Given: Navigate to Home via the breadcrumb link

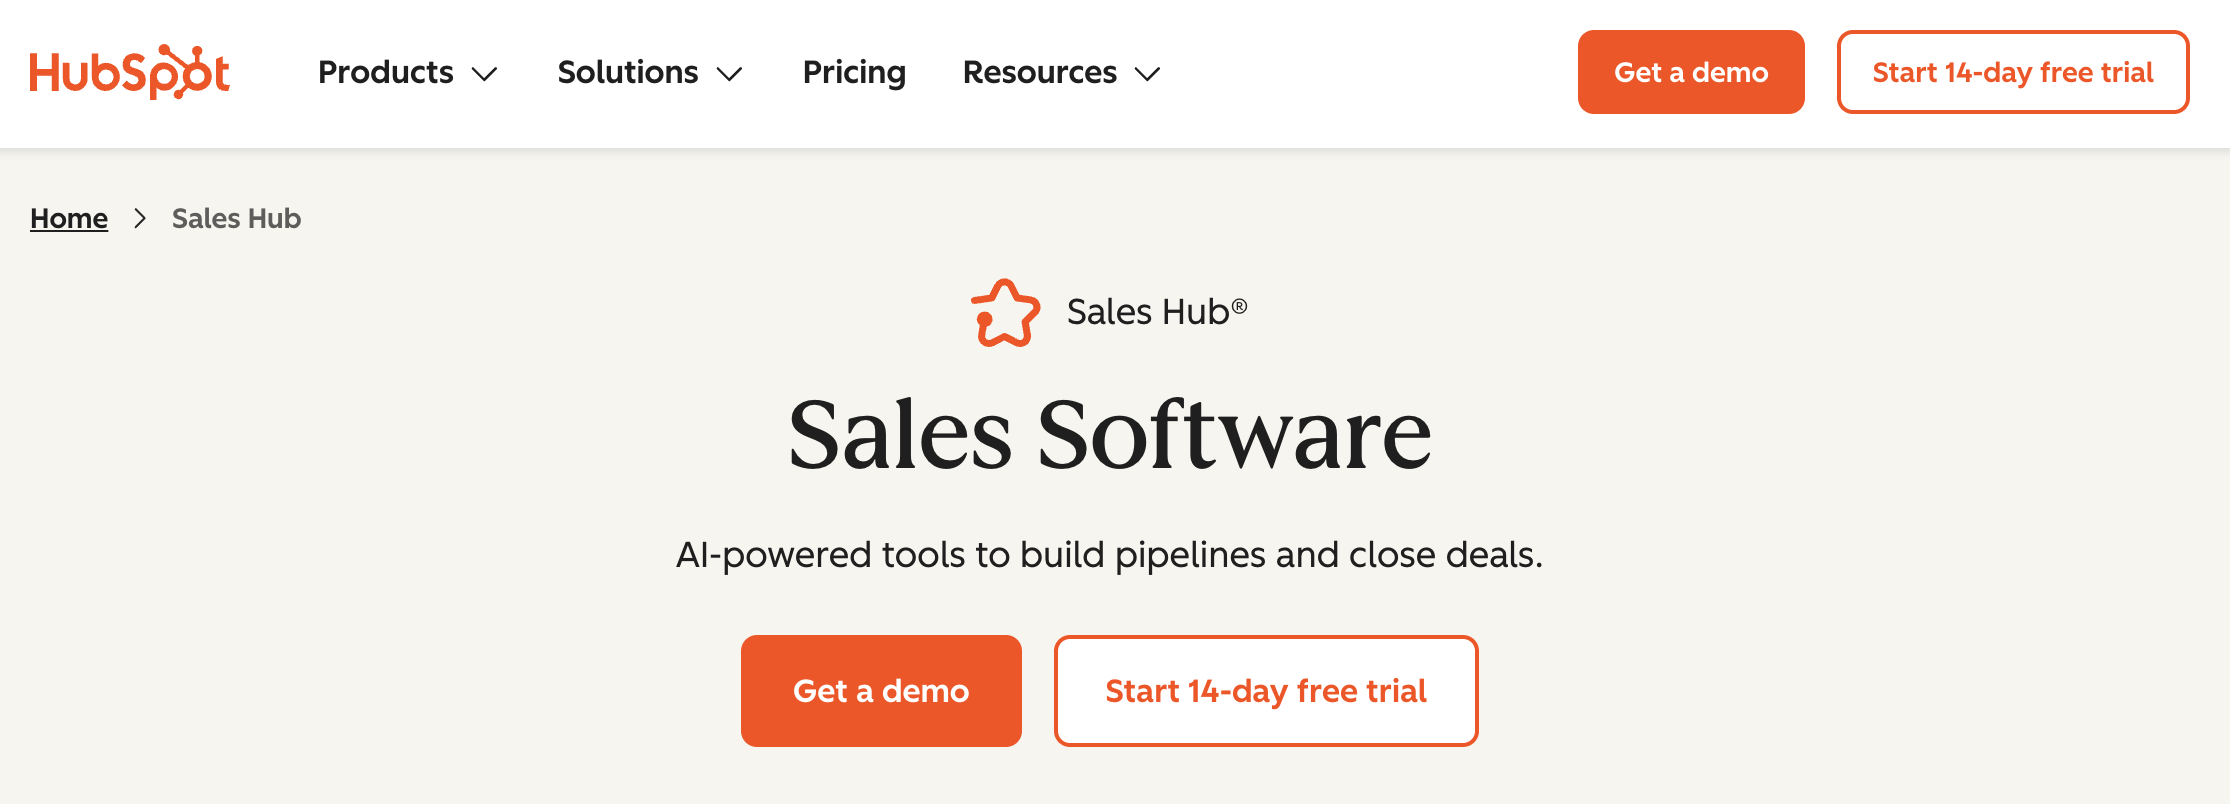Looking at the screenshot, I should (68, 218).
